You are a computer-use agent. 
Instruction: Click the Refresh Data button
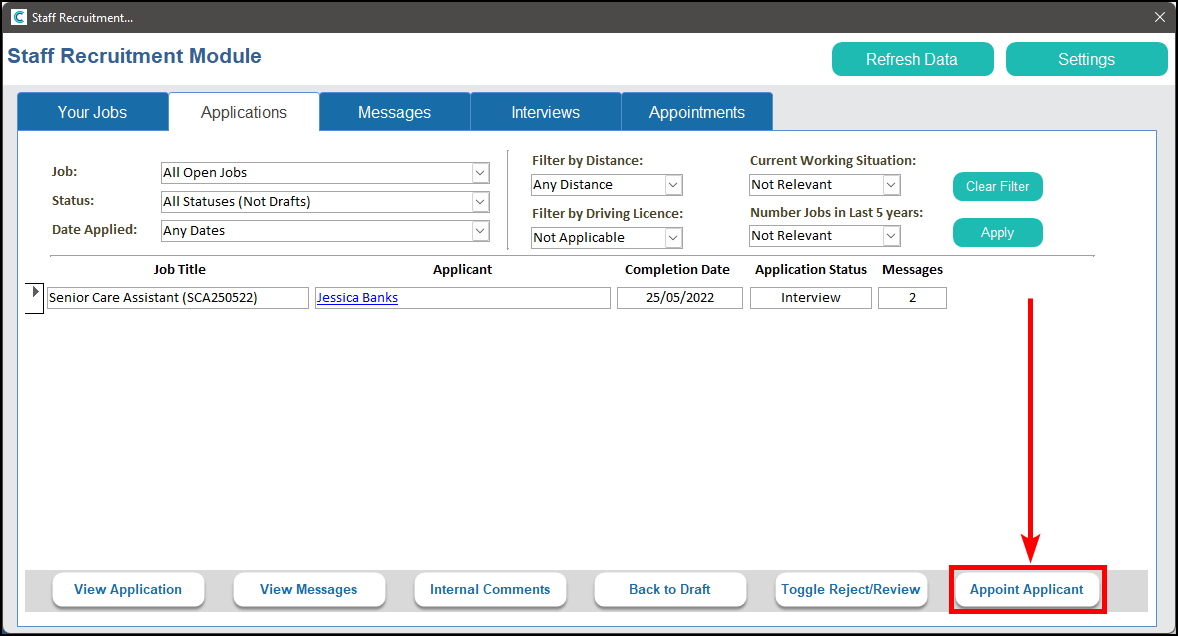pyautogui.click(x=911, y=59)
